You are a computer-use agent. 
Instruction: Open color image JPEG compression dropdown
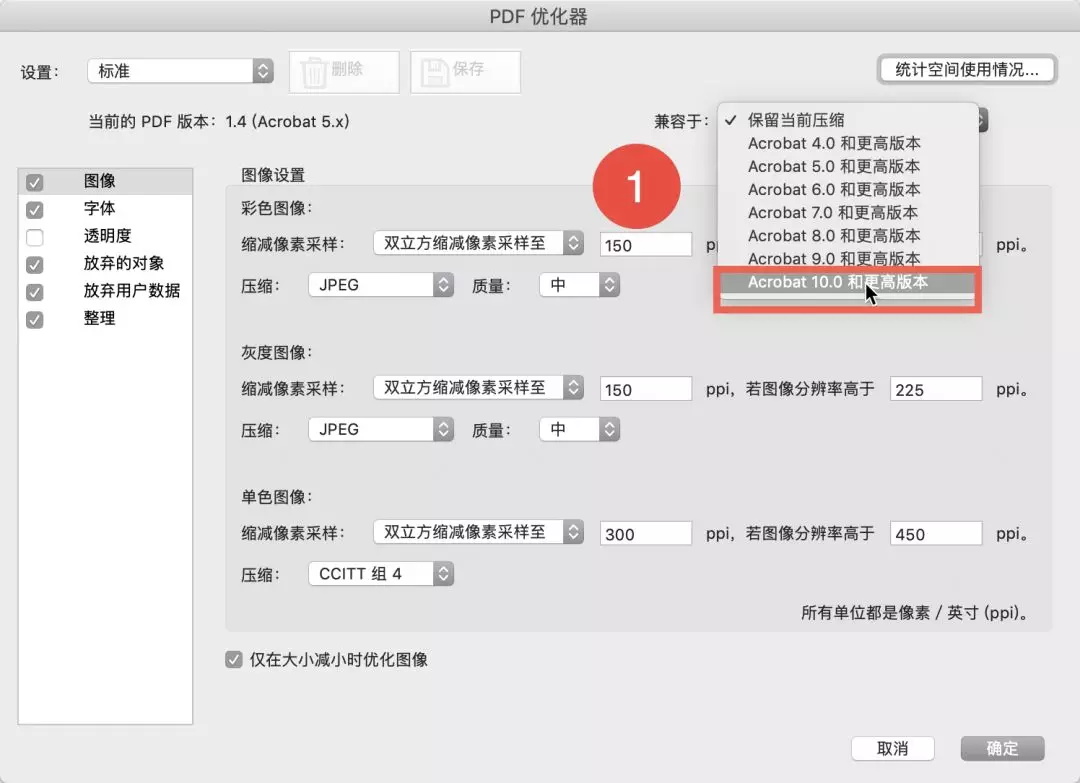coord(380,285)
